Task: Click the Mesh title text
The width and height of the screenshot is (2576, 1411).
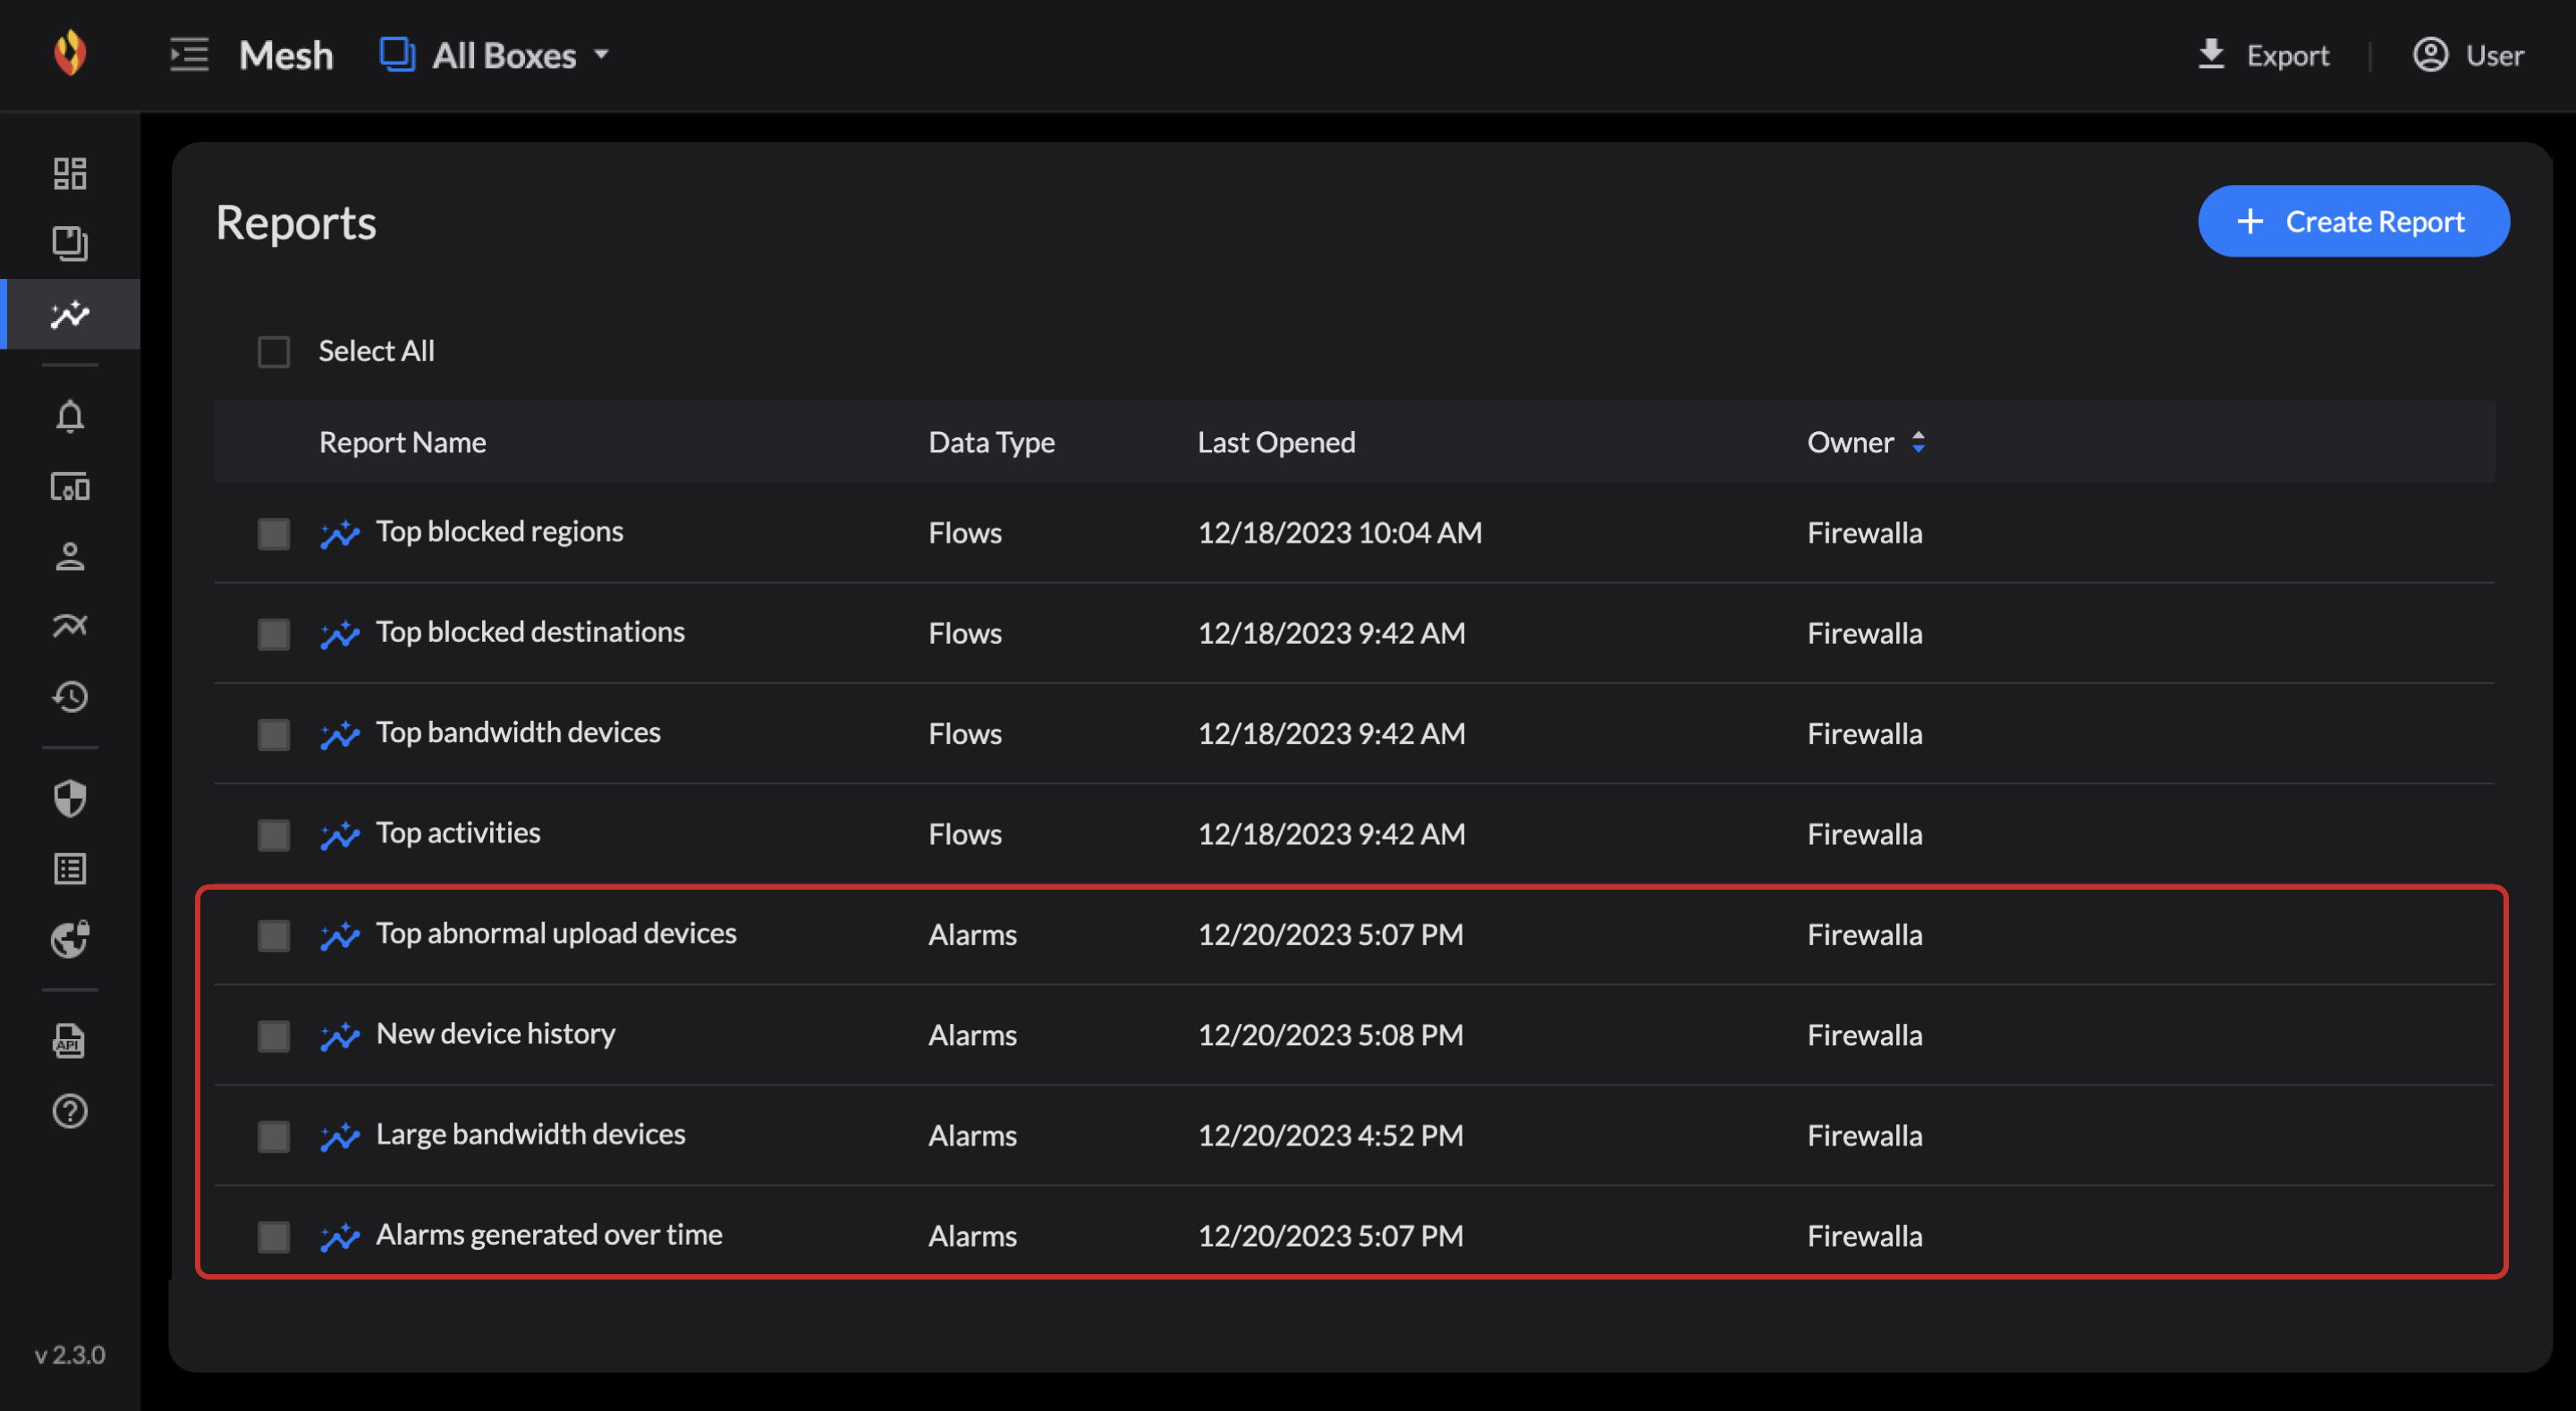Action: pos(285,55)
